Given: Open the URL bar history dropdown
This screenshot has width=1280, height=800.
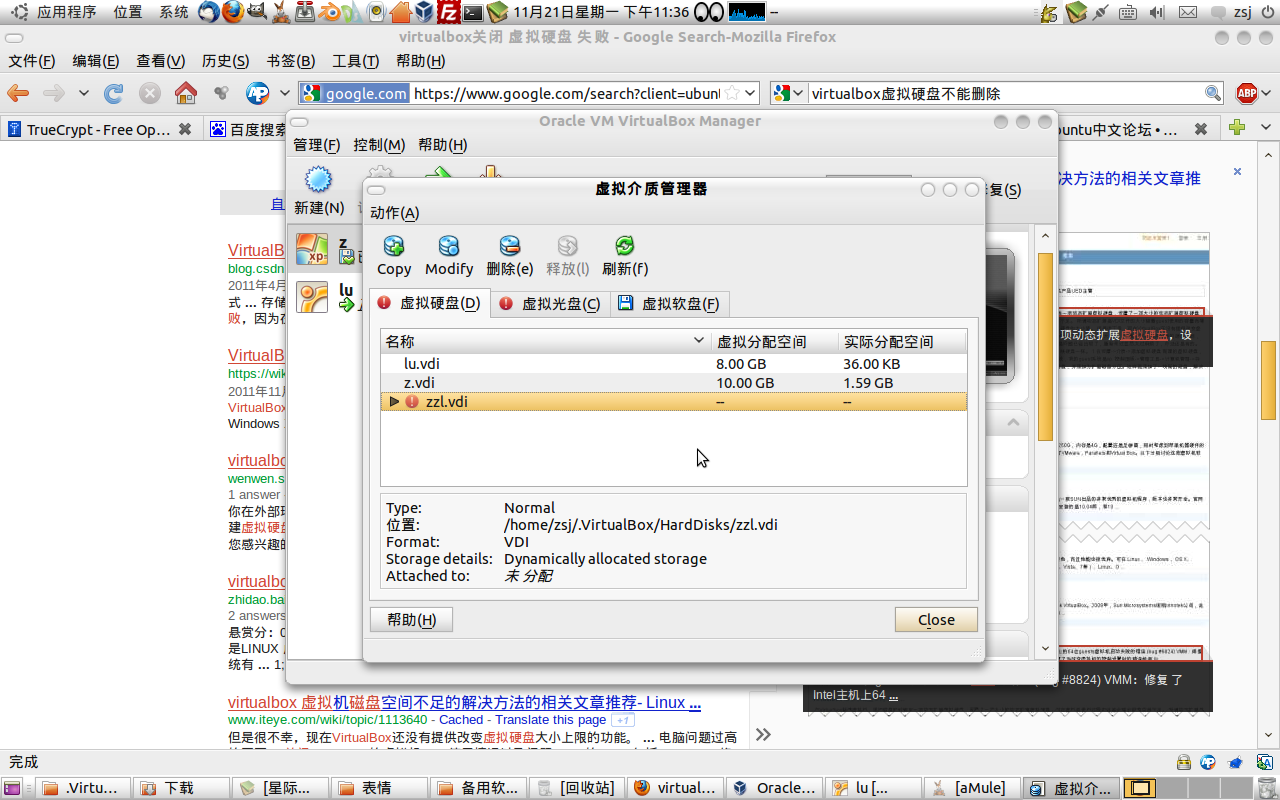Looking at the screenshot, I should point(750,93).
